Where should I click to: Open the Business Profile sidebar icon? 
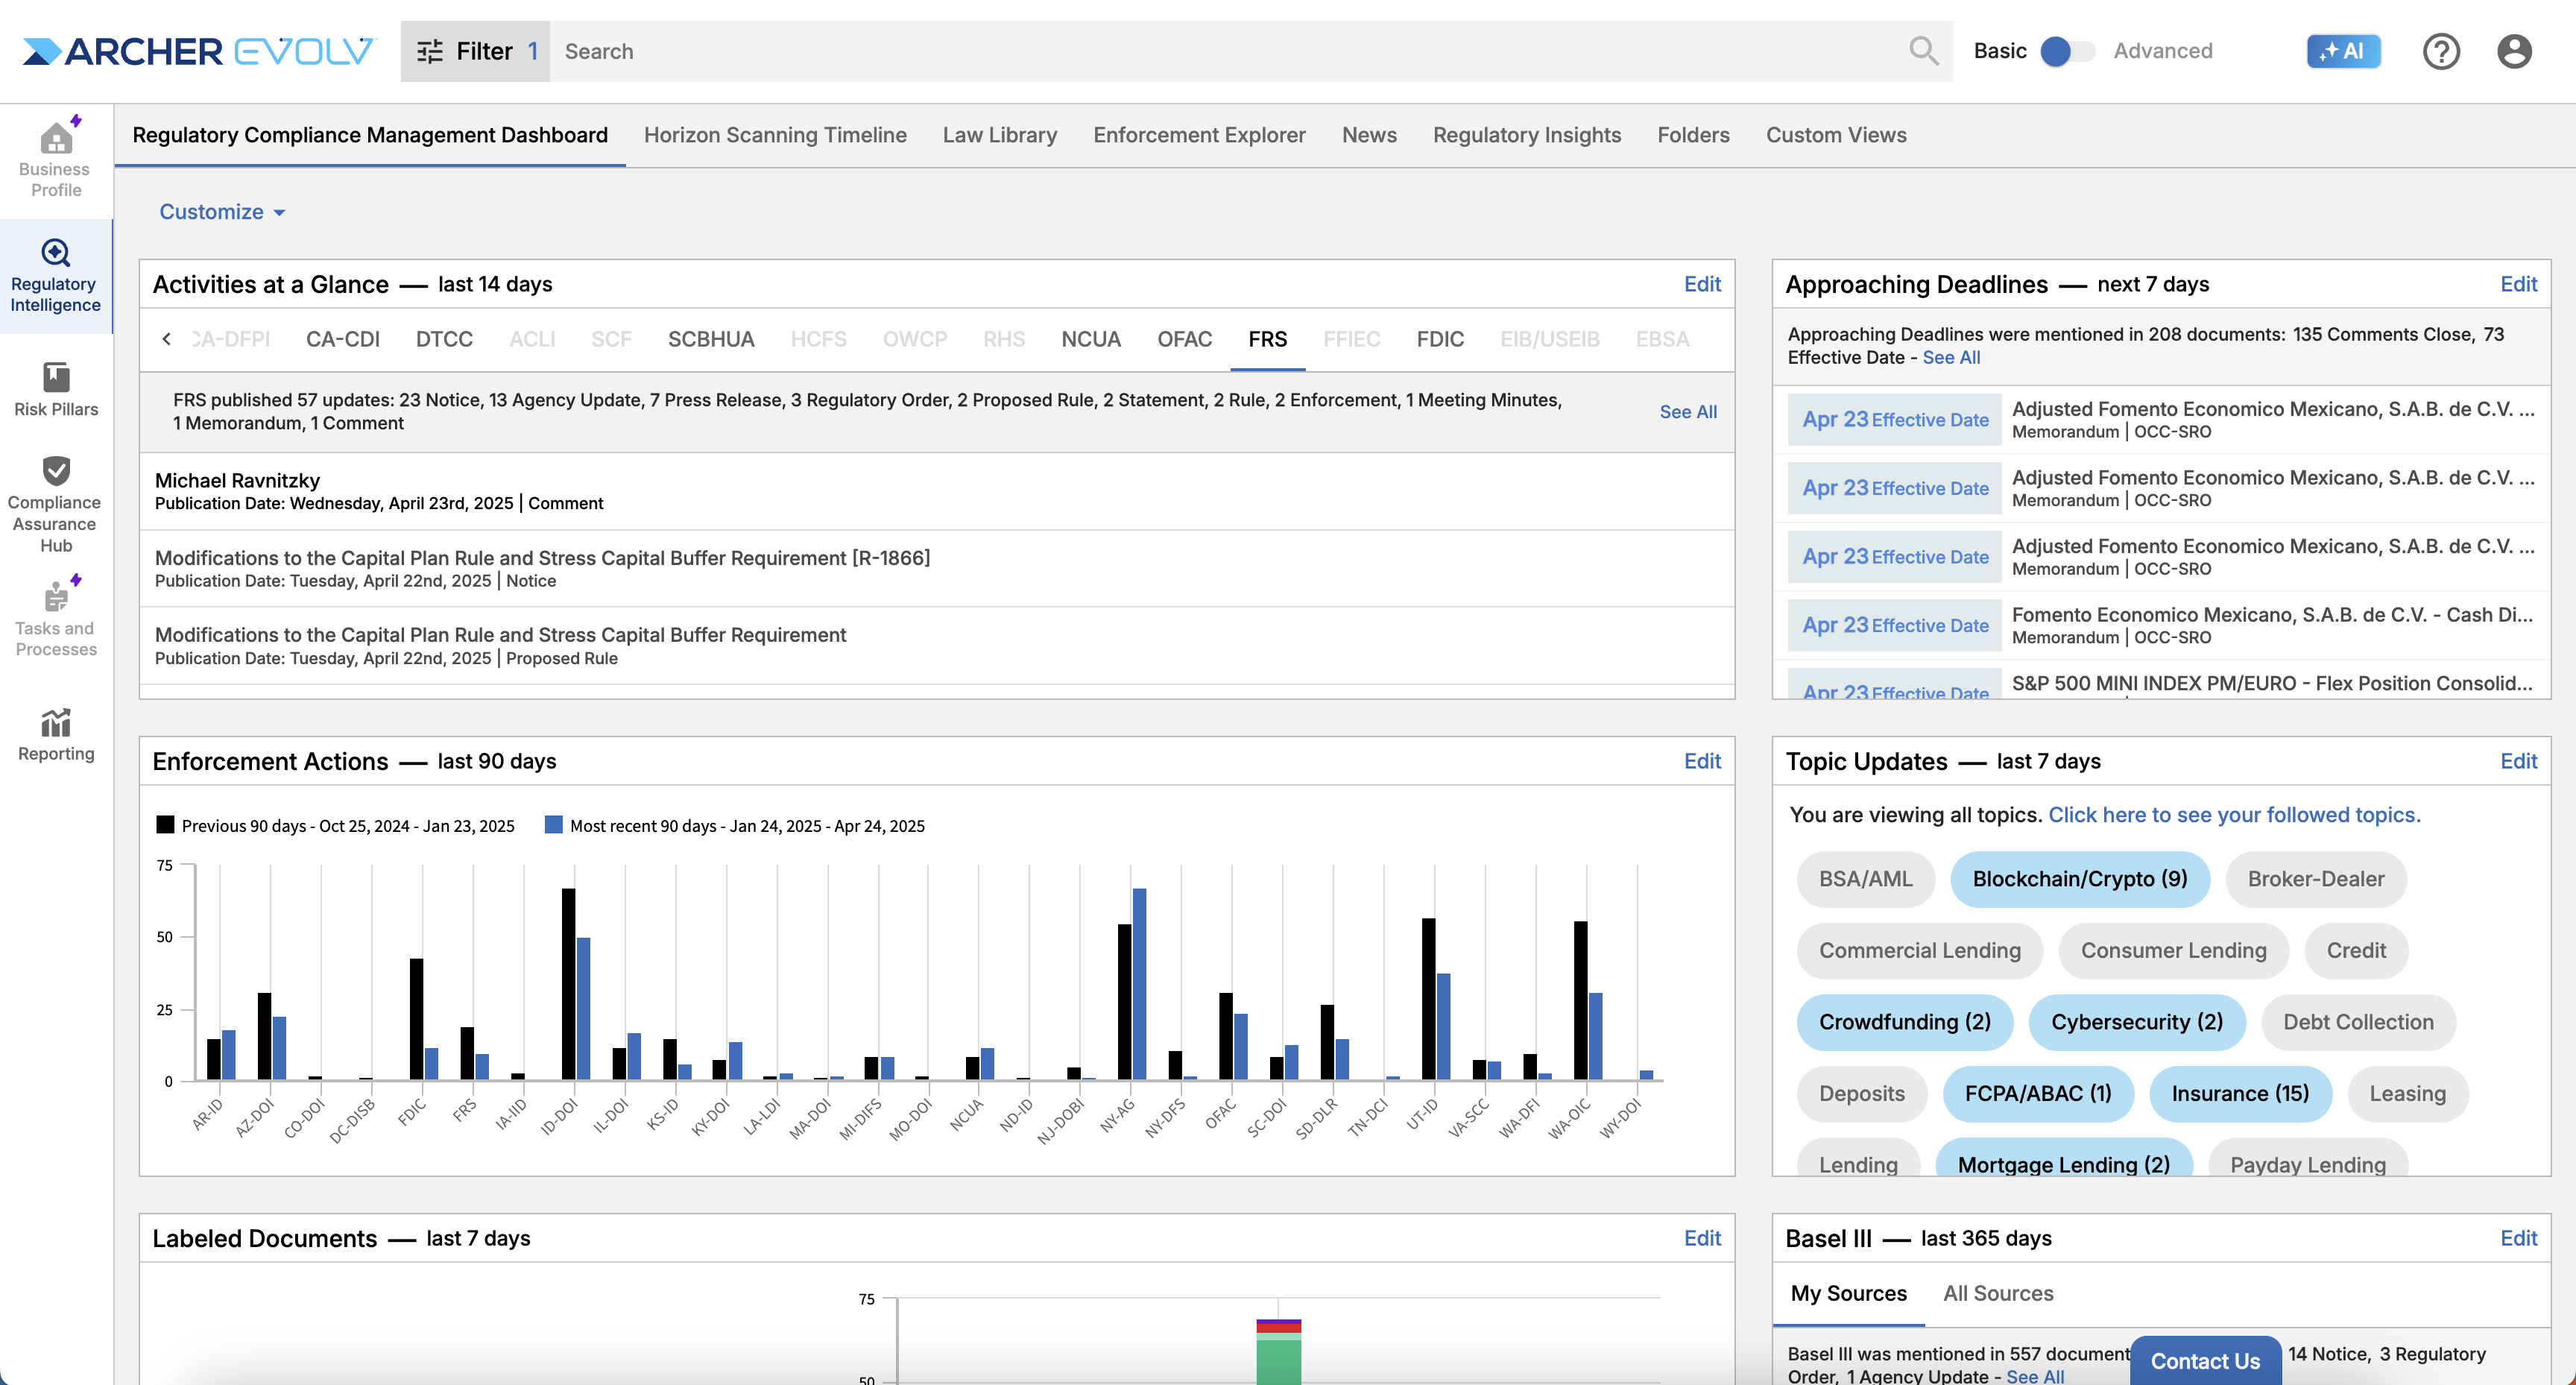click(x=56, y=160)
